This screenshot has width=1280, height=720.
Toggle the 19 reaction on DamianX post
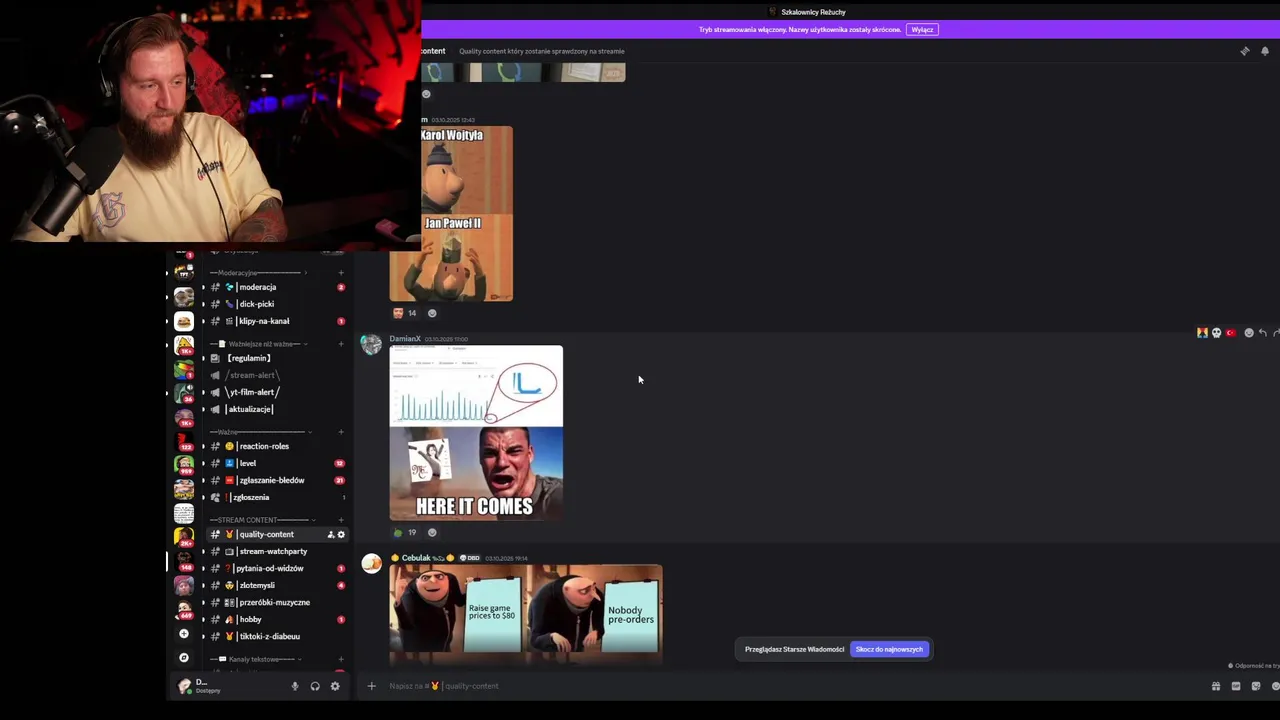tap(405, 532)
